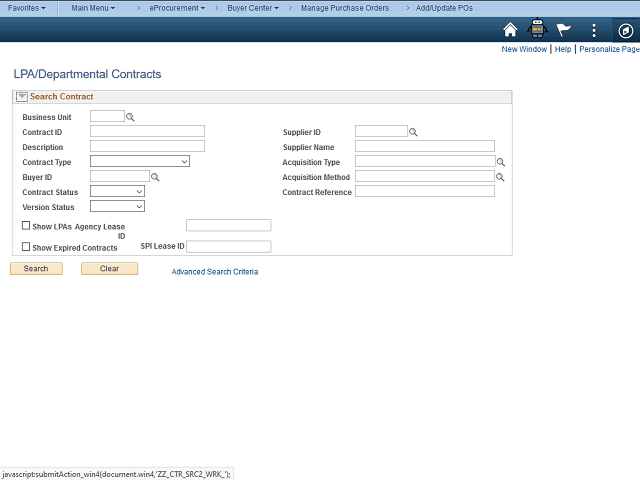The width and height of the screenshot is (640, 480).
Task: Collapse the Search Contract section
Action: click(x=22, y=97)
